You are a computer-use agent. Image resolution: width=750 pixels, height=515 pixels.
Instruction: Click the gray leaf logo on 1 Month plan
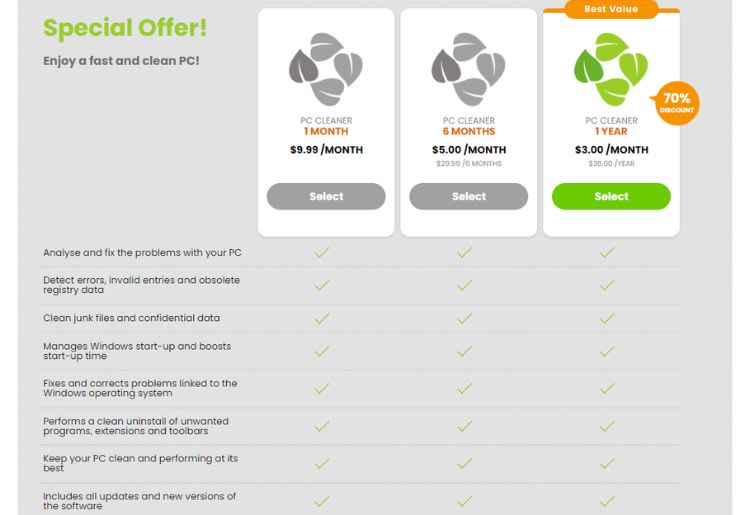[x=325, y=70]
